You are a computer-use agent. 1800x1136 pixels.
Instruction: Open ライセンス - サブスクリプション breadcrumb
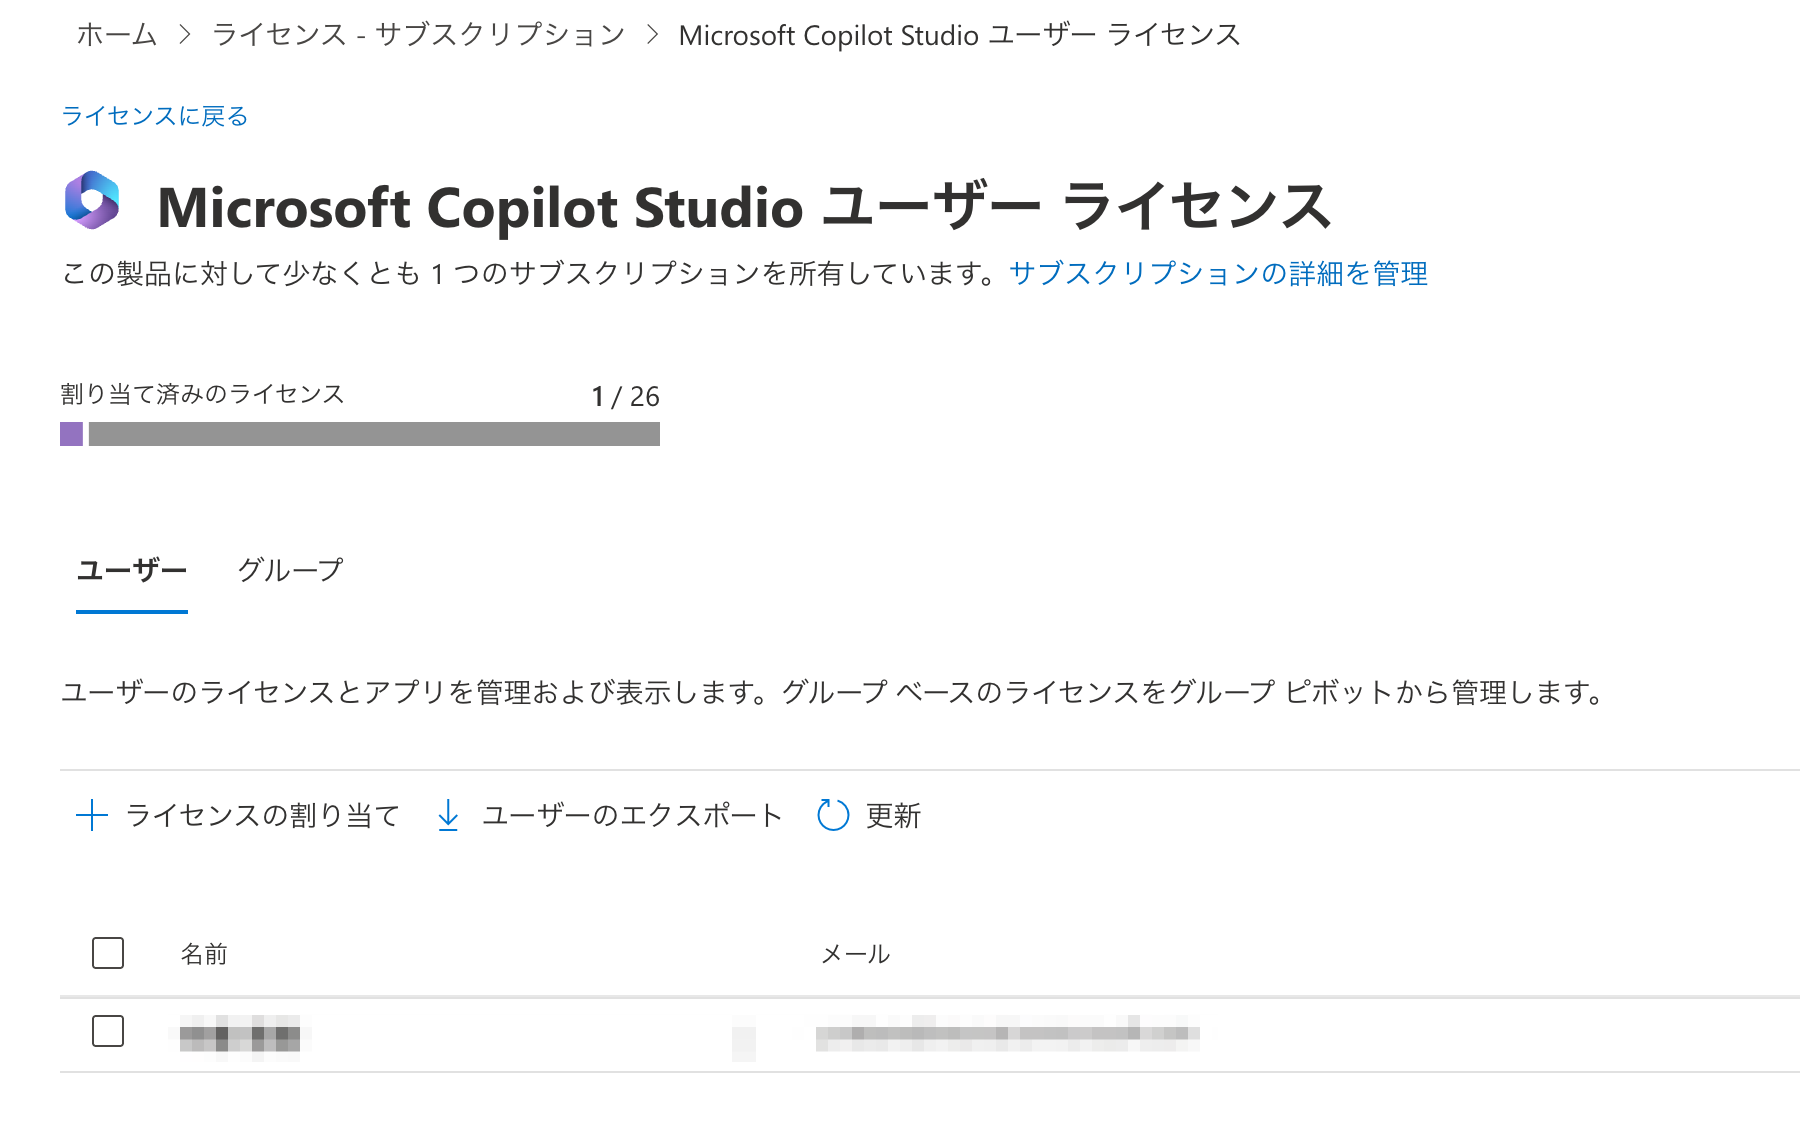pyautogui.click(x=418, y=35)
